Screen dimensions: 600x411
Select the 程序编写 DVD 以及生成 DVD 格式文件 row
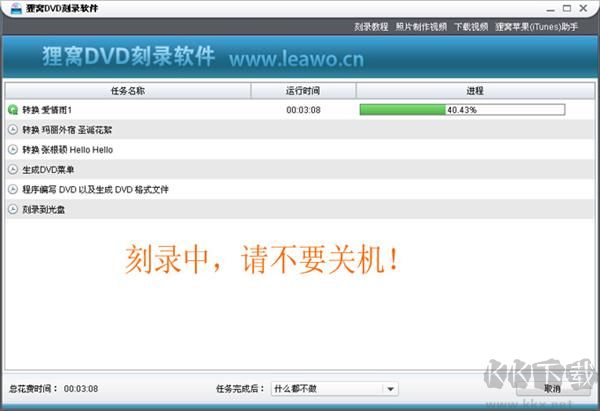pyautogui.click(x=300, y=189)
